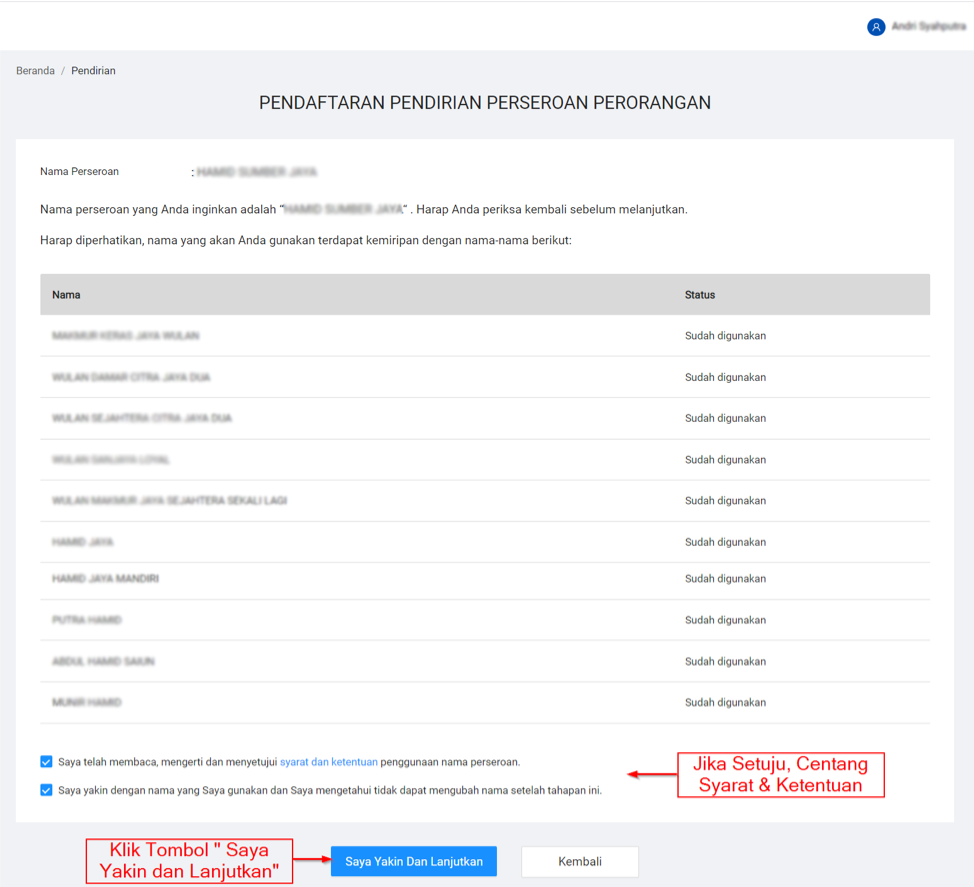Click the page title heading text
This screenshot has height=887, width=974.
[485, 103]
